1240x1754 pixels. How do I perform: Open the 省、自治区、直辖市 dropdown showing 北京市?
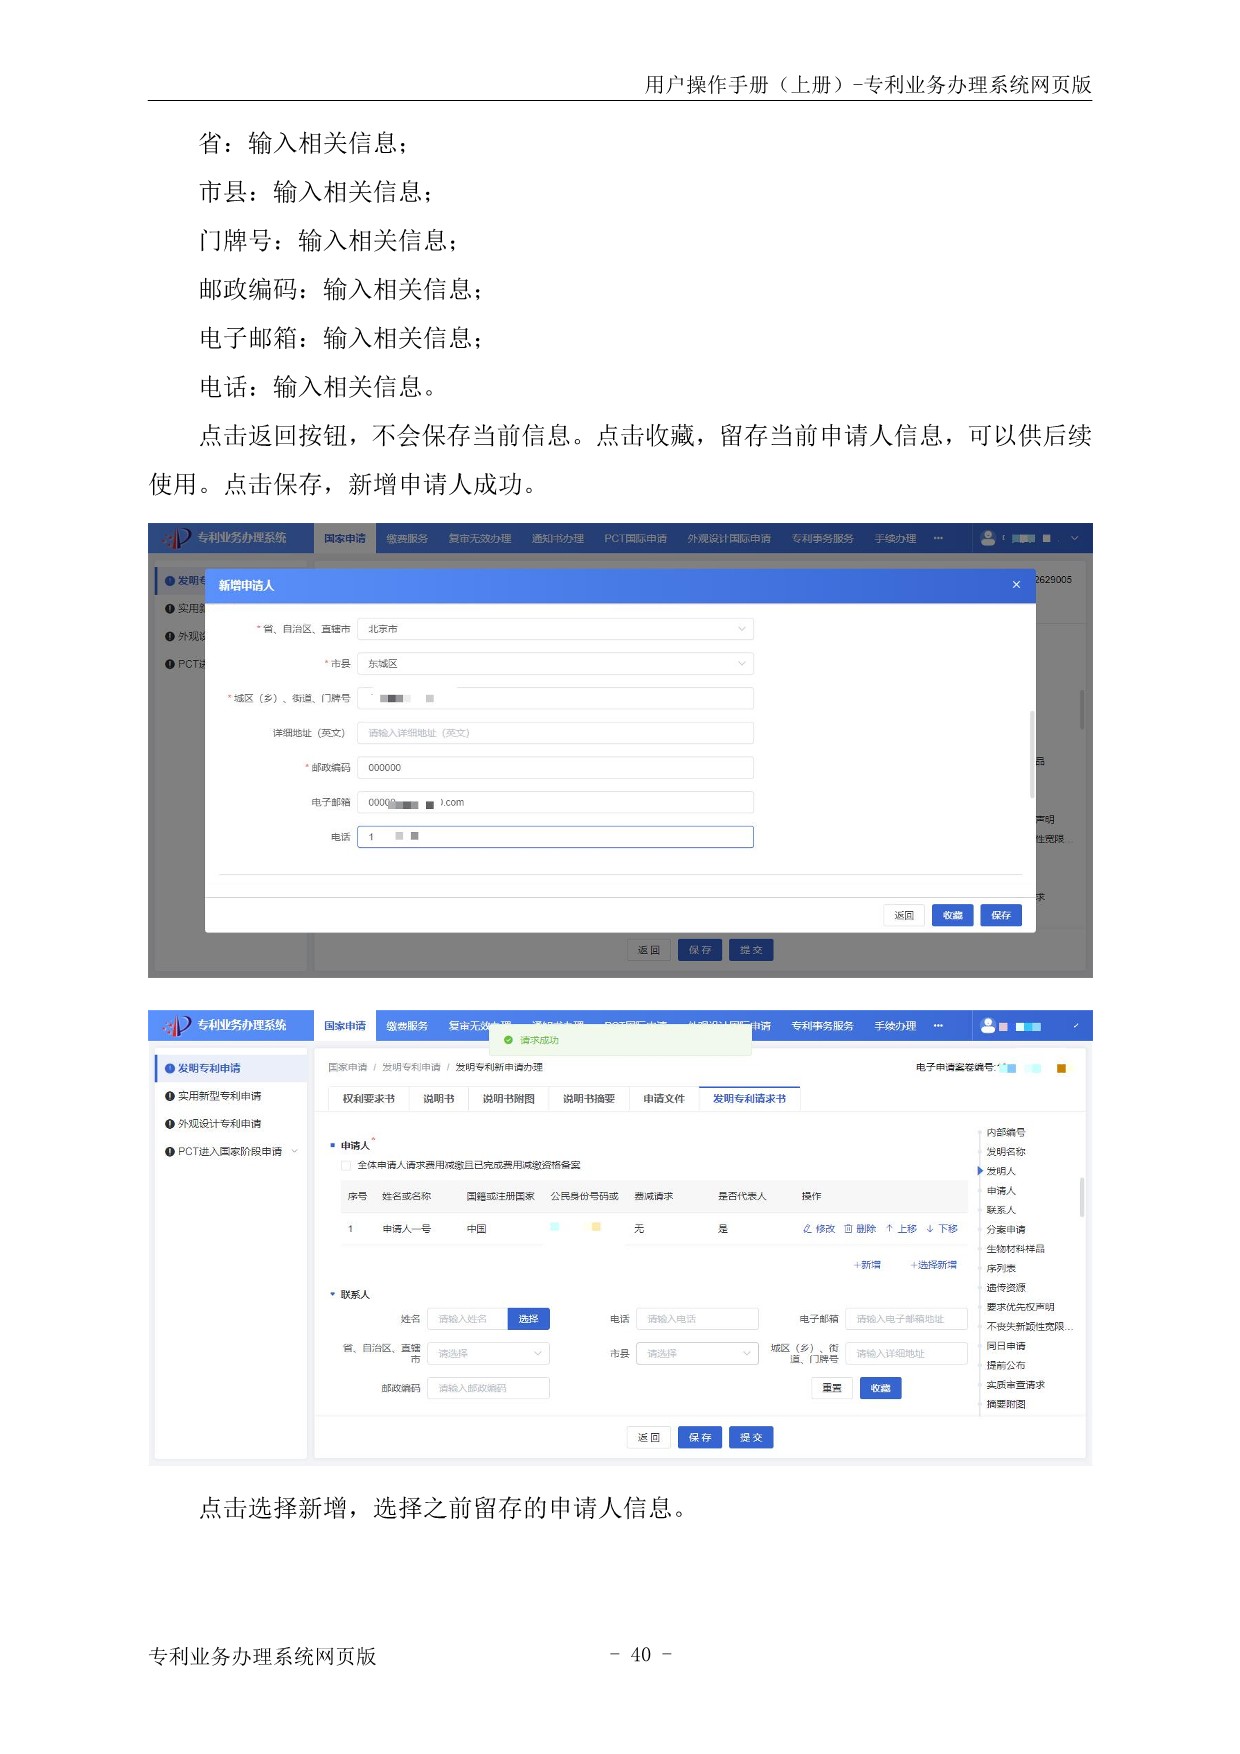pyautogui.click(x=555, y=629)
